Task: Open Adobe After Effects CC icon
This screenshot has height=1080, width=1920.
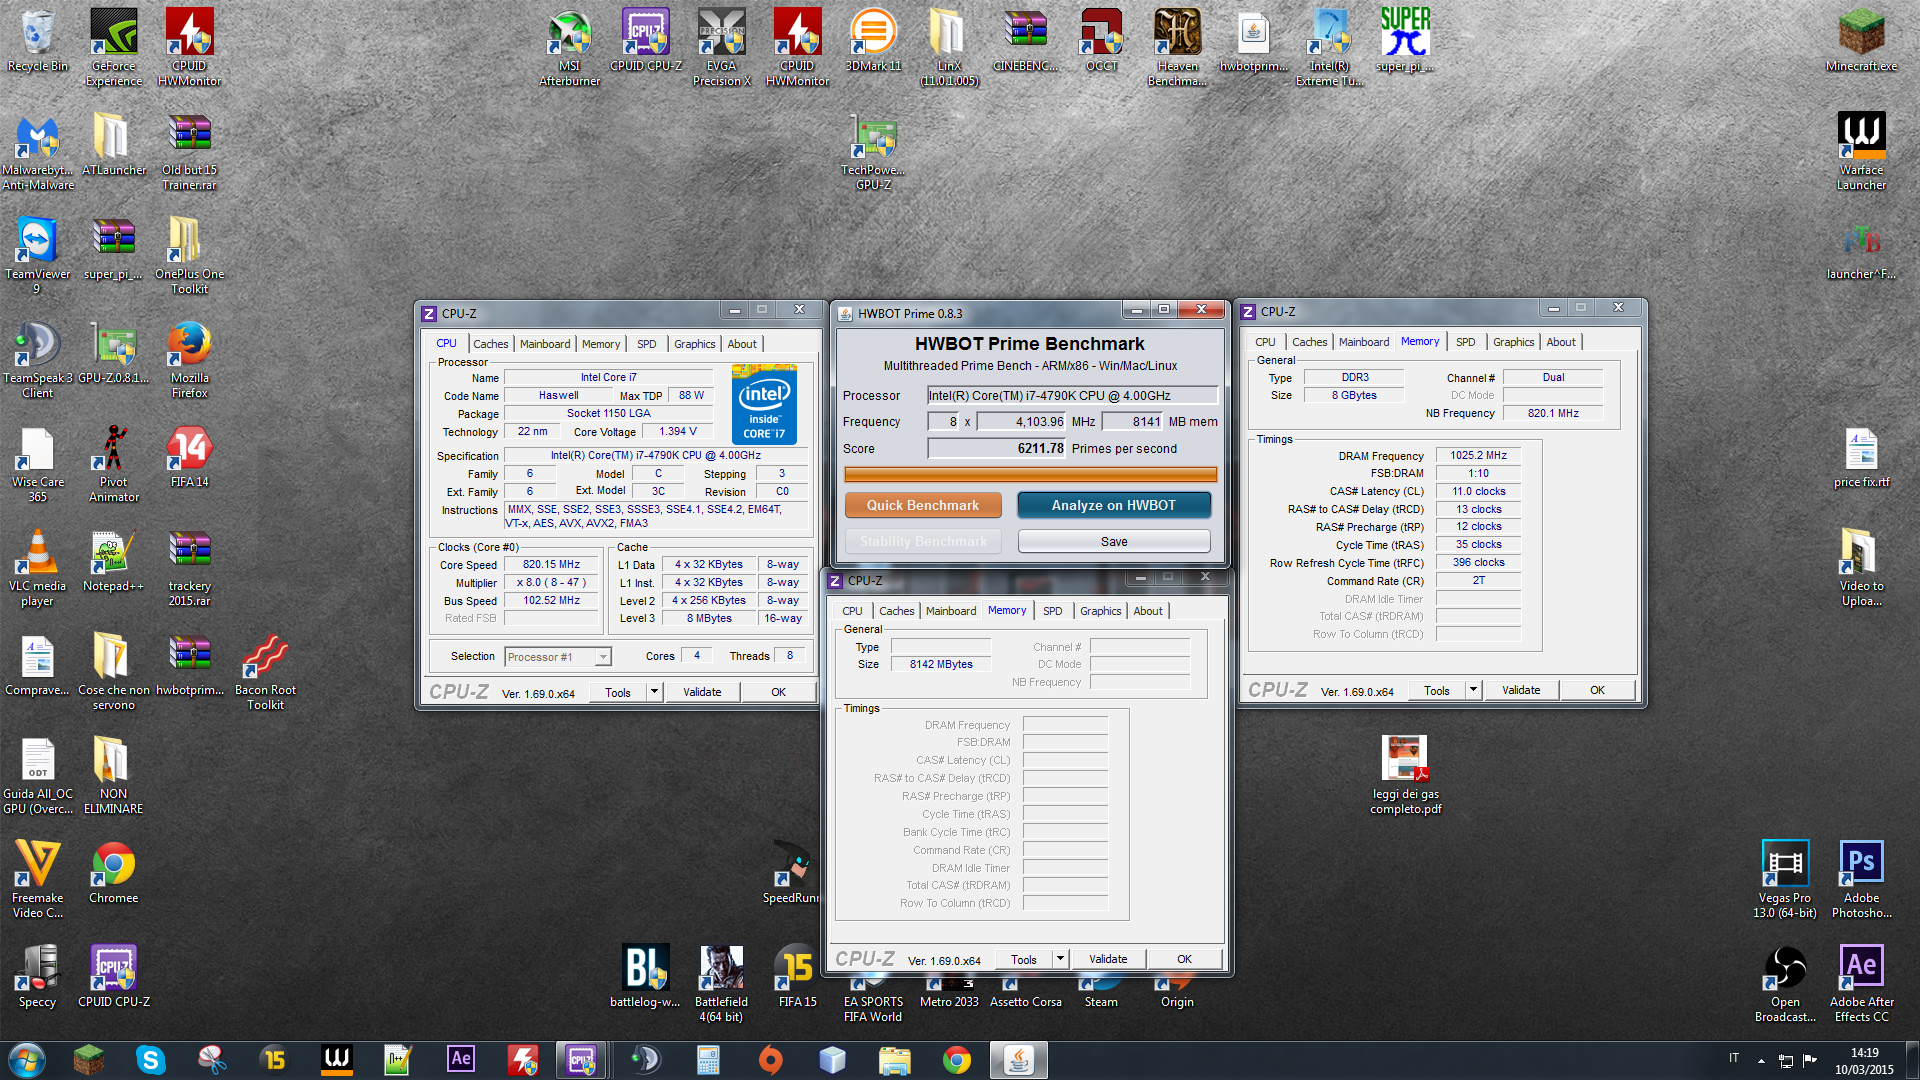Action: 1861,984
